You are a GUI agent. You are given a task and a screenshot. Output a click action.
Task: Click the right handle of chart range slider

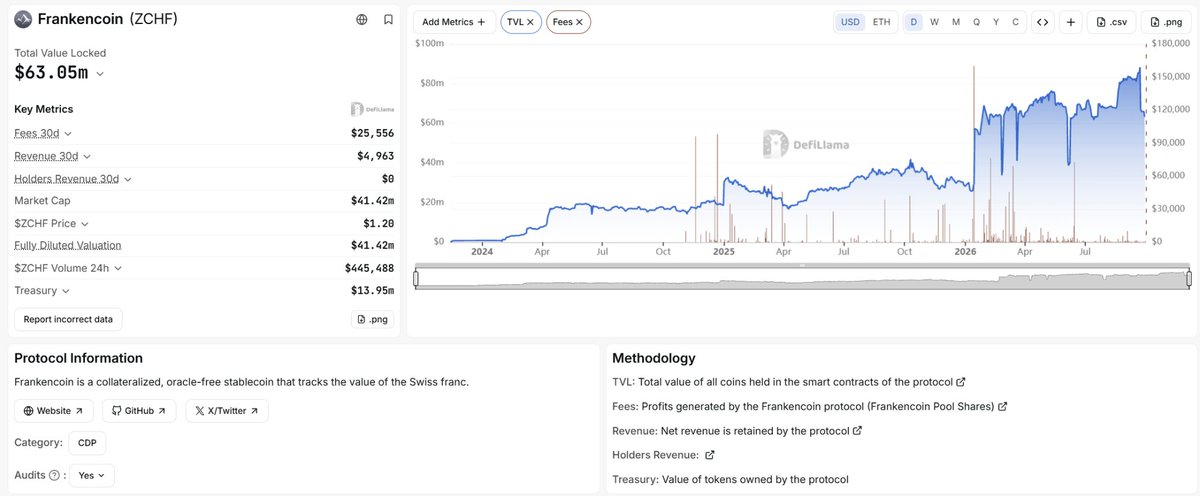tap(1189, 278)
